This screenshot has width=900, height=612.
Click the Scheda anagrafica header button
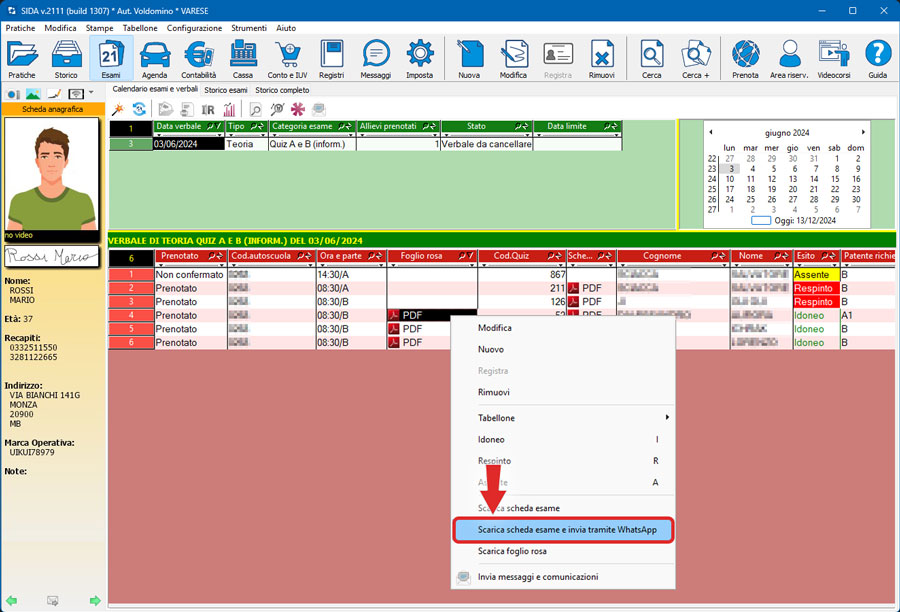[x=52, y=109]
